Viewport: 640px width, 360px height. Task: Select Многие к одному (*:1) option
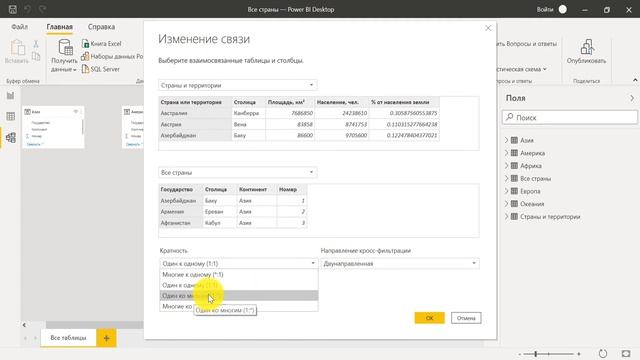click(239, 275)
